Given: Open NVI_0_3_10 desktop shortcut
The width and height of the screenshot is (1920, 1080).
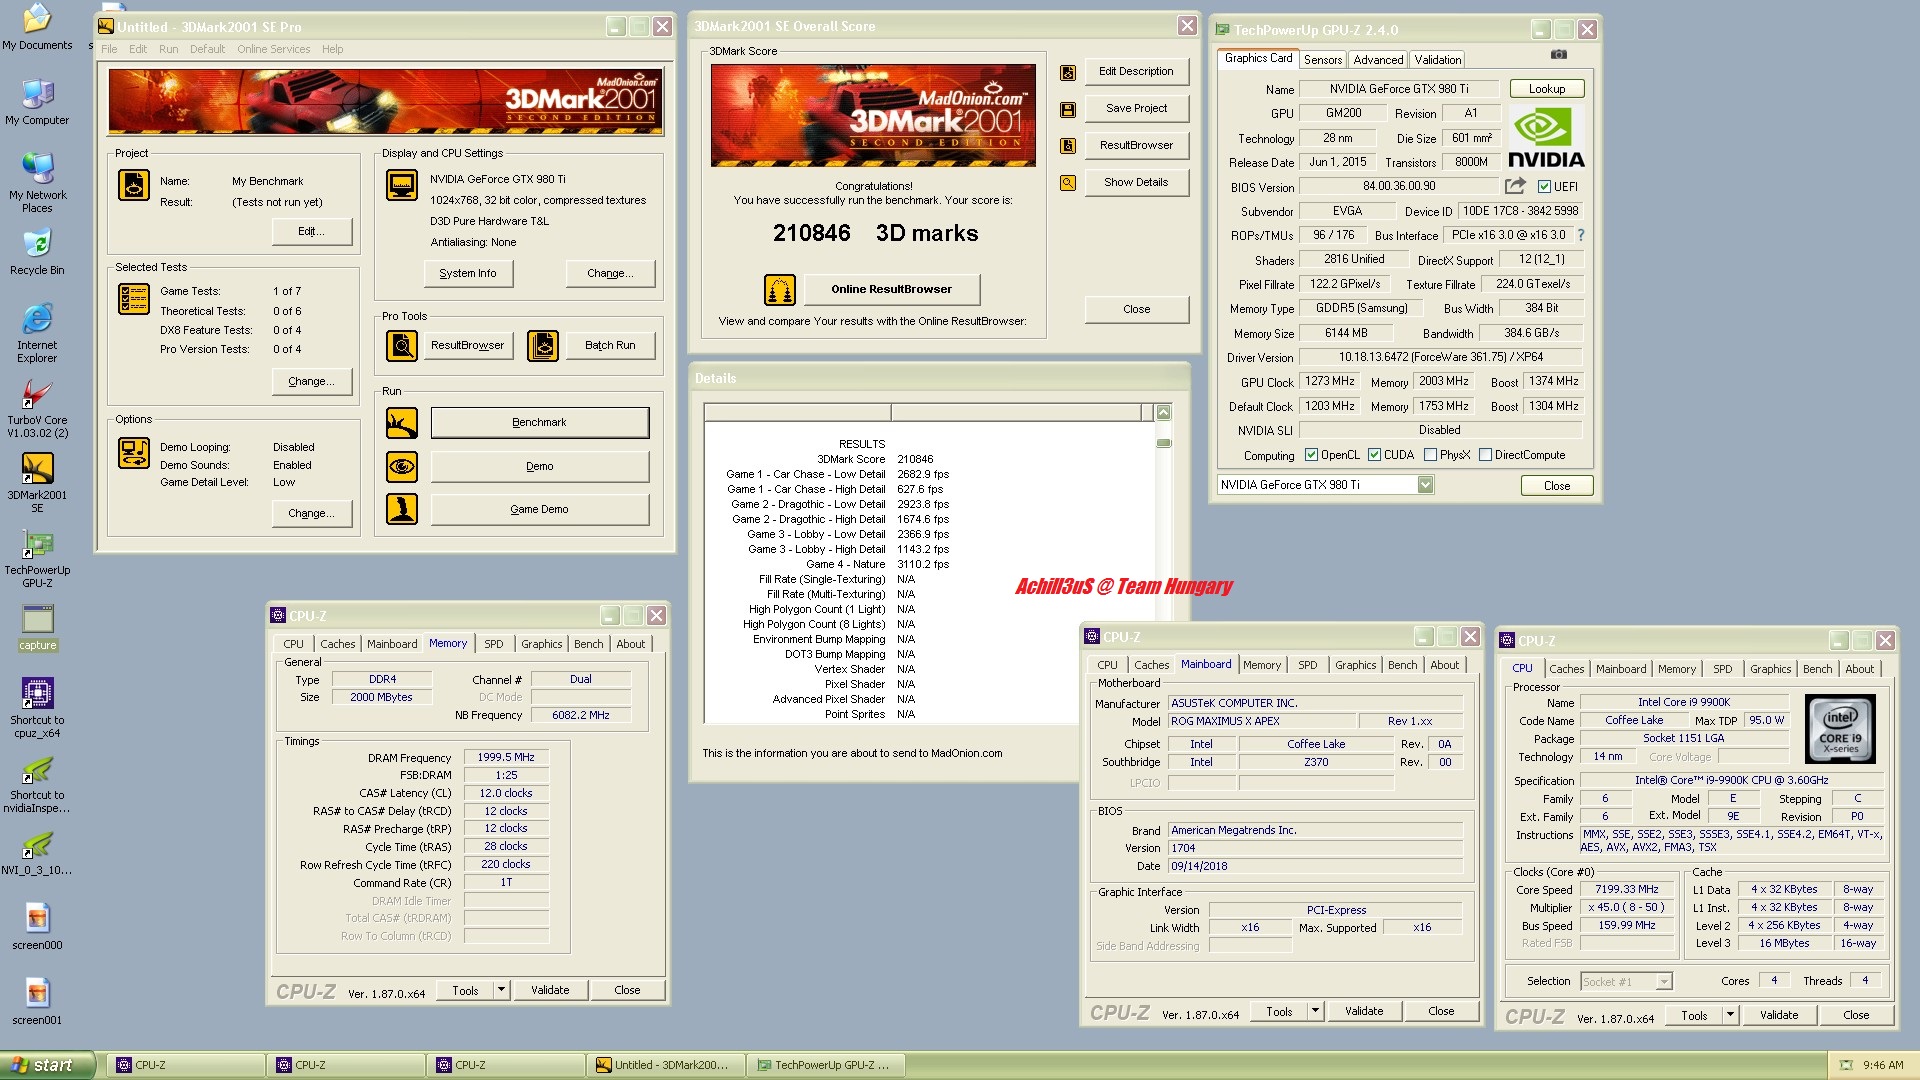Looking at the screenshot, I should click(x=37, y=852).
